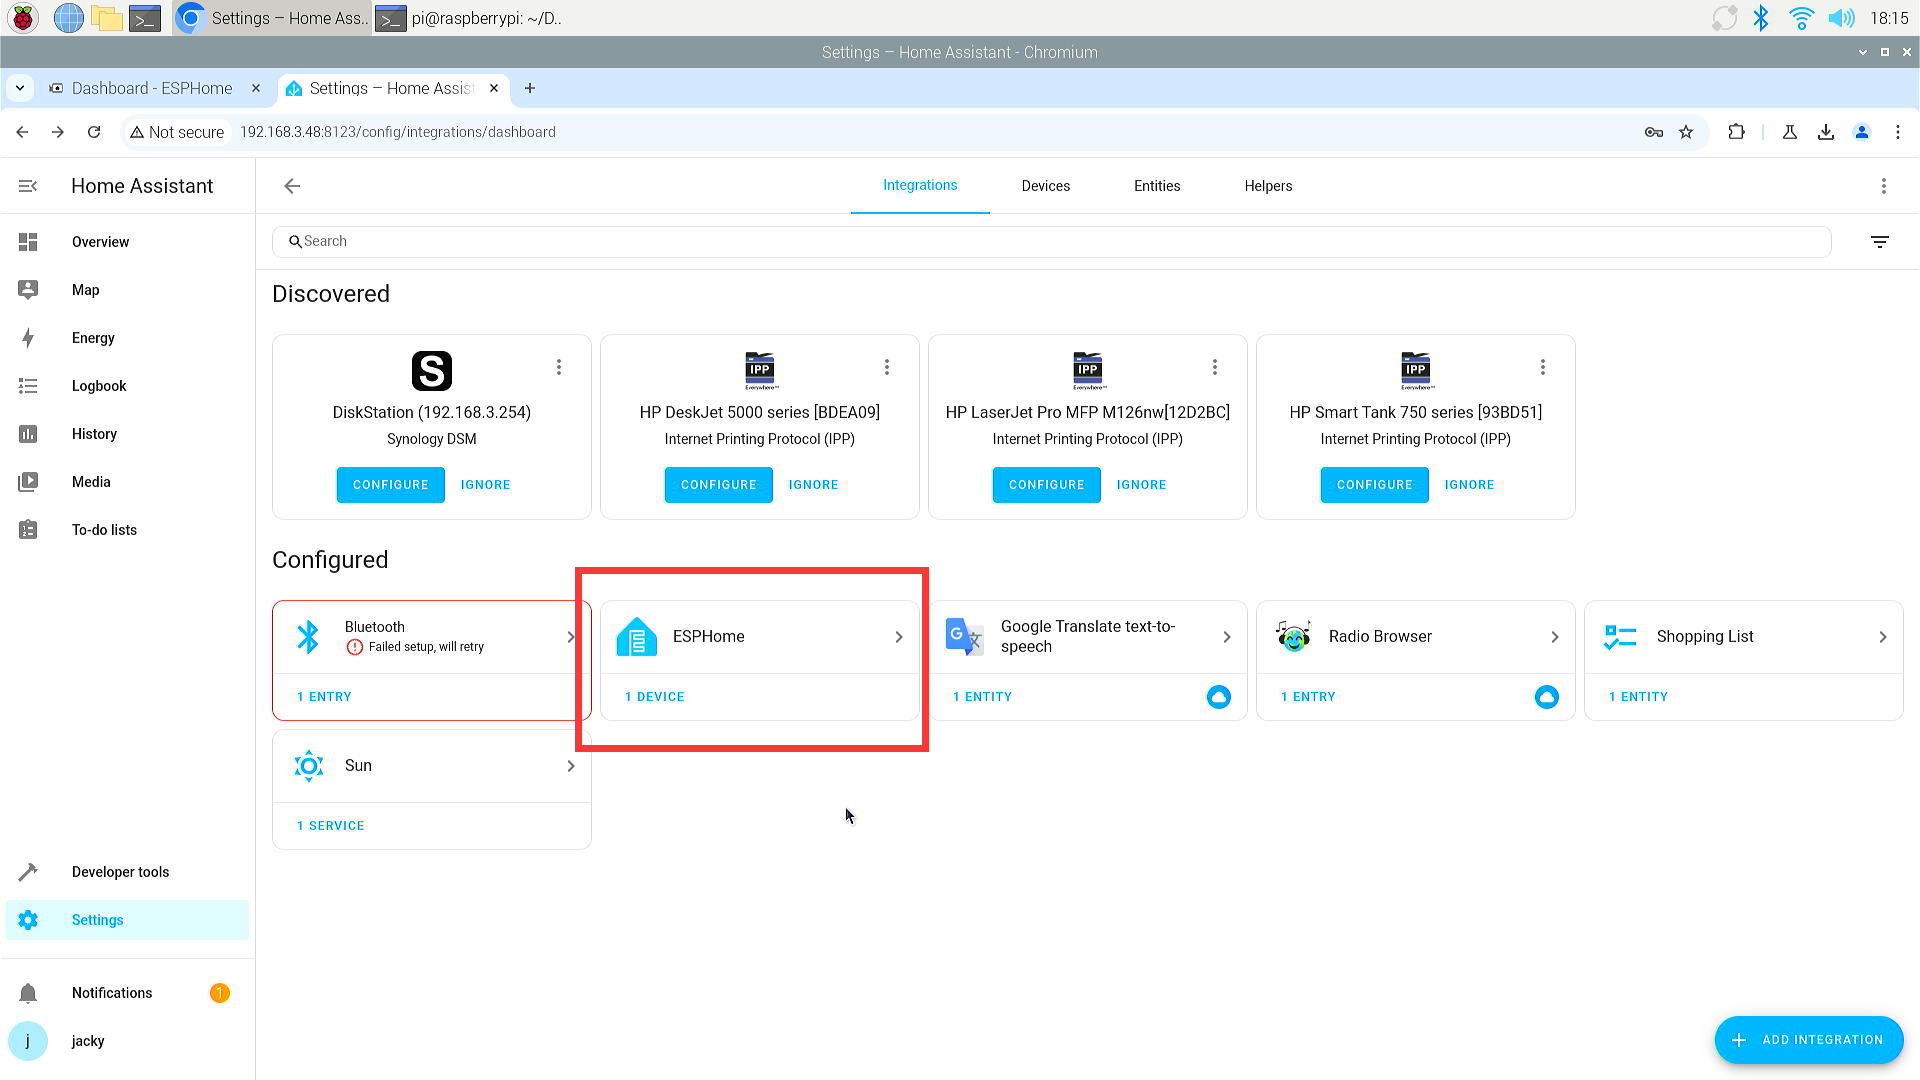Open the Wi-Fi tray icon
Screen dimensions: 1920x1080
pyautogui.click(x=1801, y=18)
